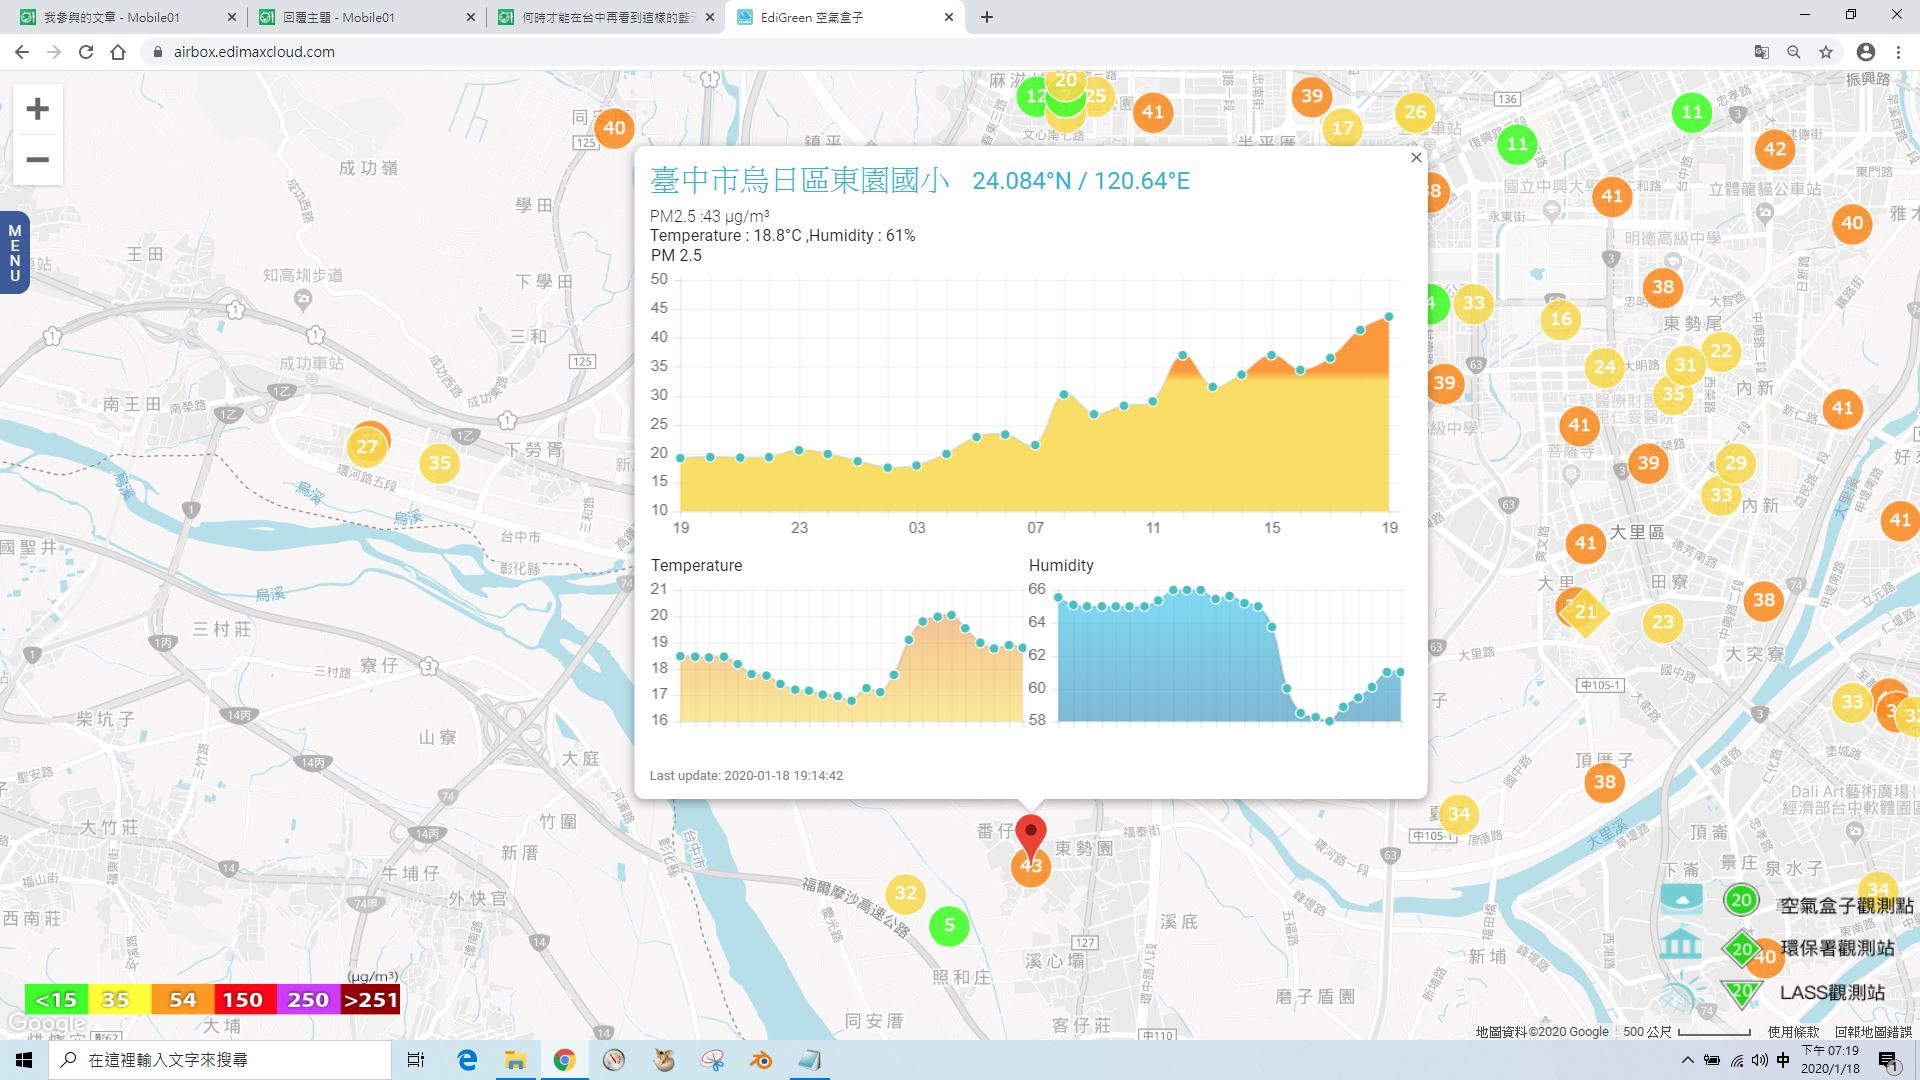1920x1080 pixels.
Task: Select the yellow 29 sensor marker
Action: point(1736,463)
